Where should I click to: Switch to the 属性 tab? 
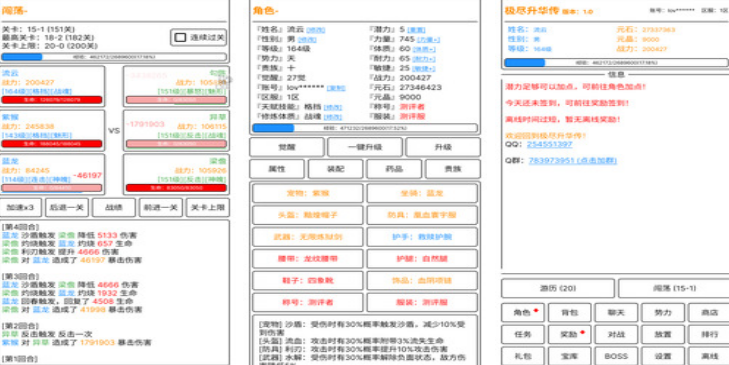coord(277,169)
